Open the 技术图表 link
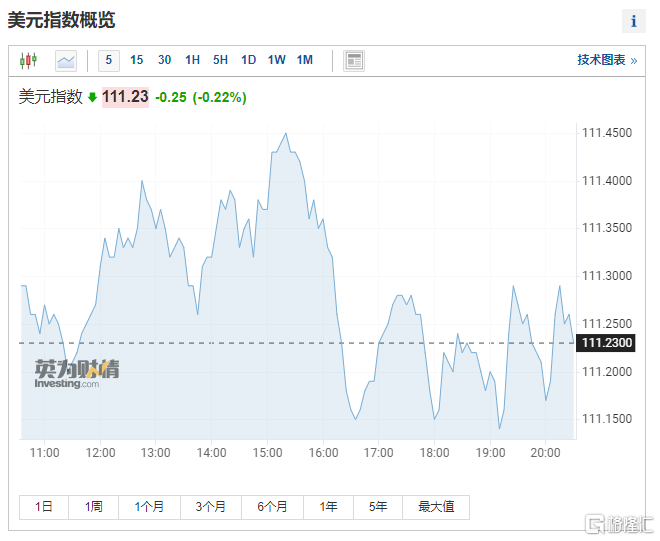The image size is (660, 541). click(607, 60)
